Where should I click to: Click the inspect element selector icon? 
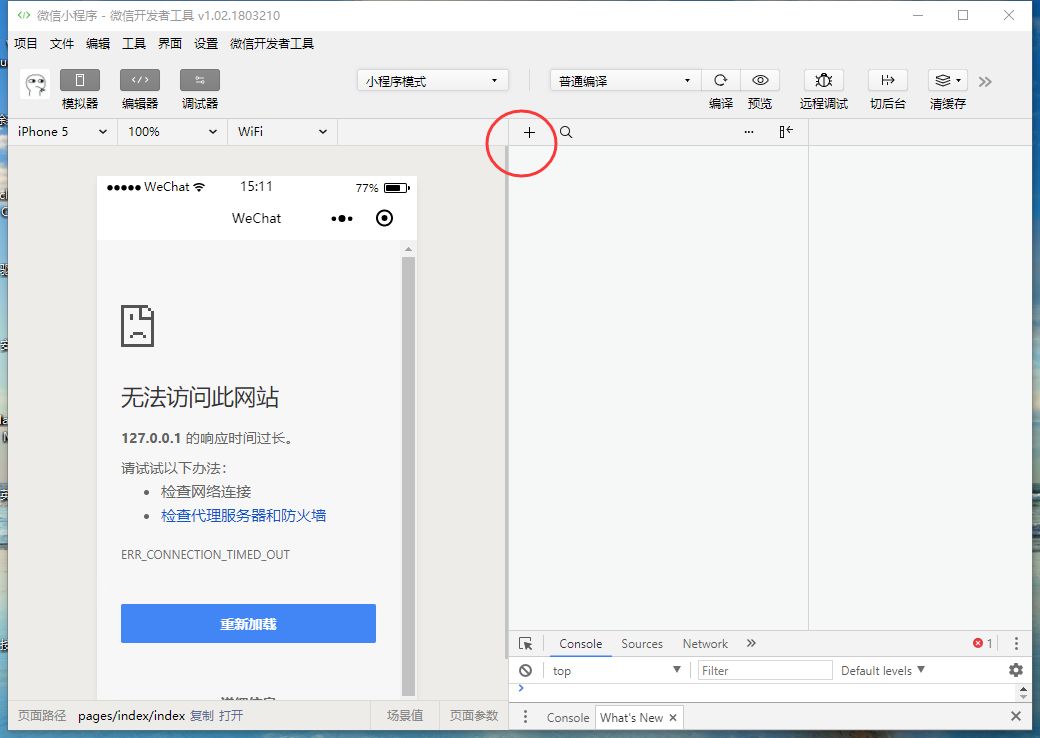(x=526, y=644)
